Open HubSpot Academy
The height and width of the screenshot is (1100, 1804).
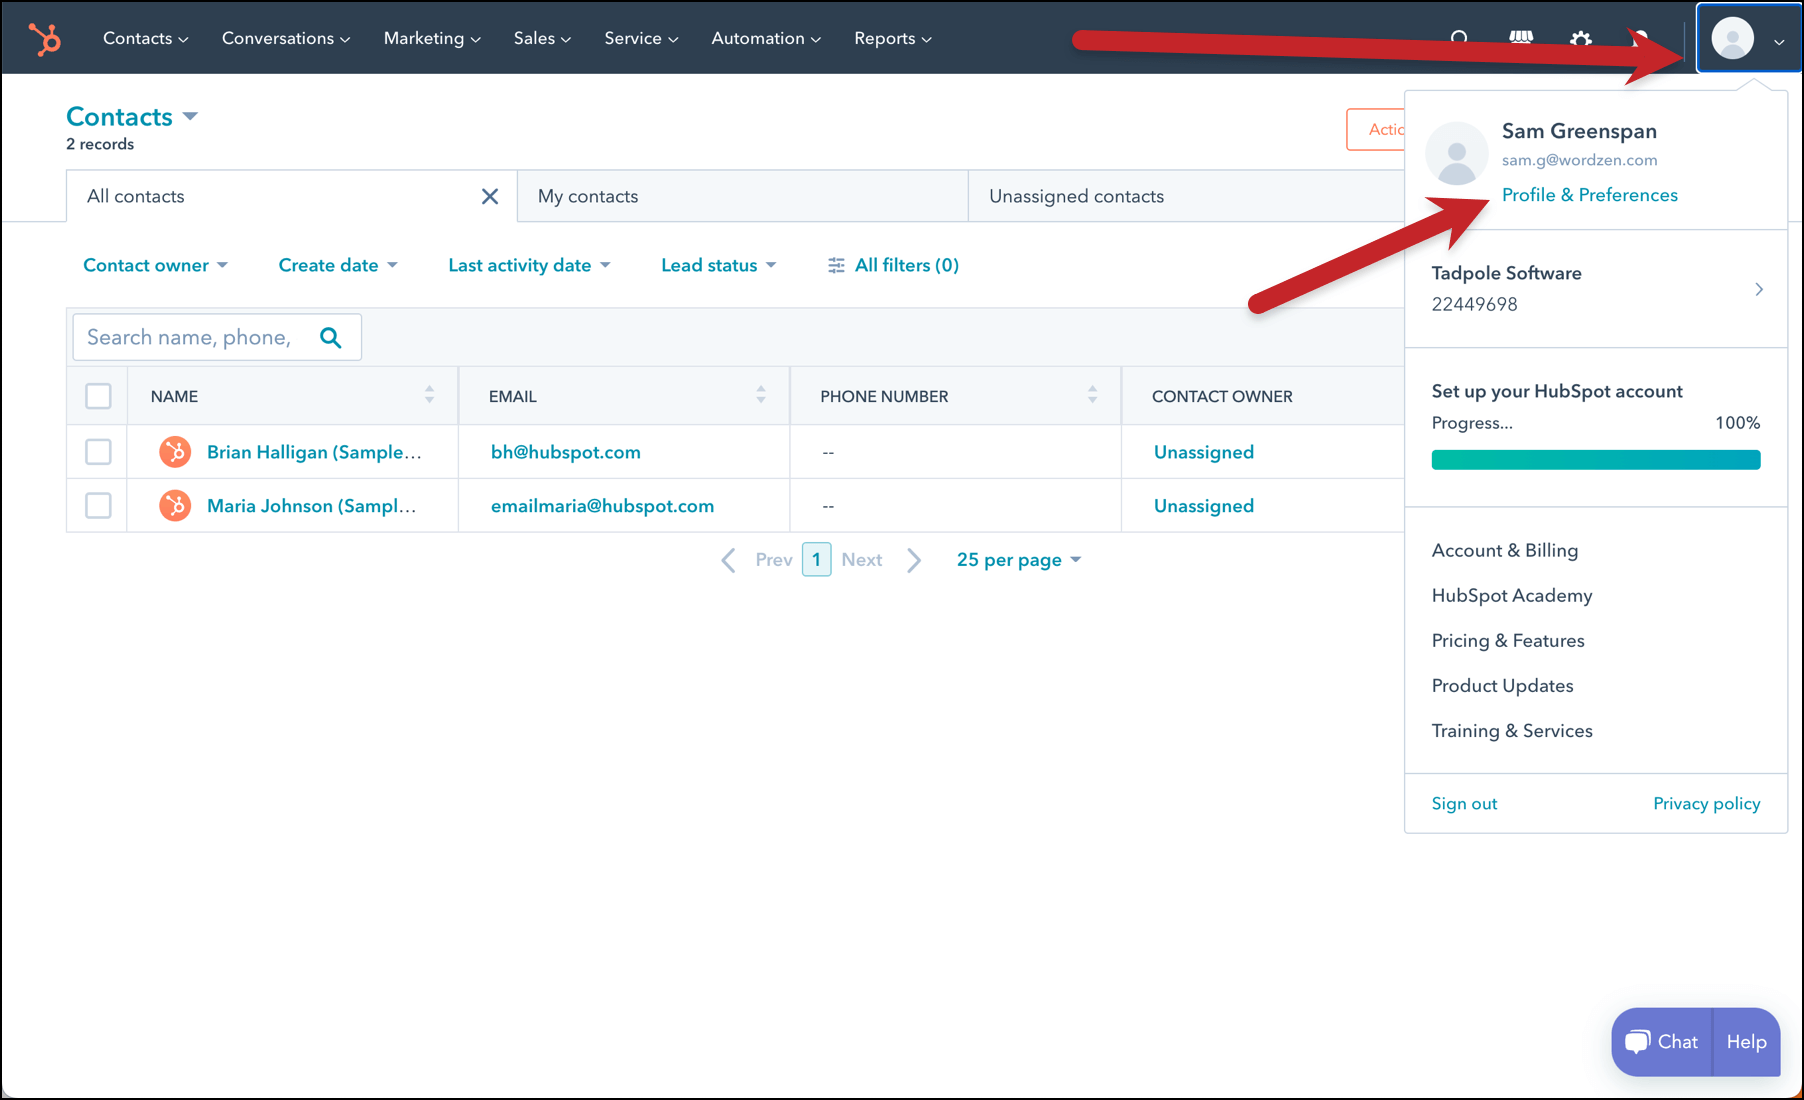pos(1512,595)
